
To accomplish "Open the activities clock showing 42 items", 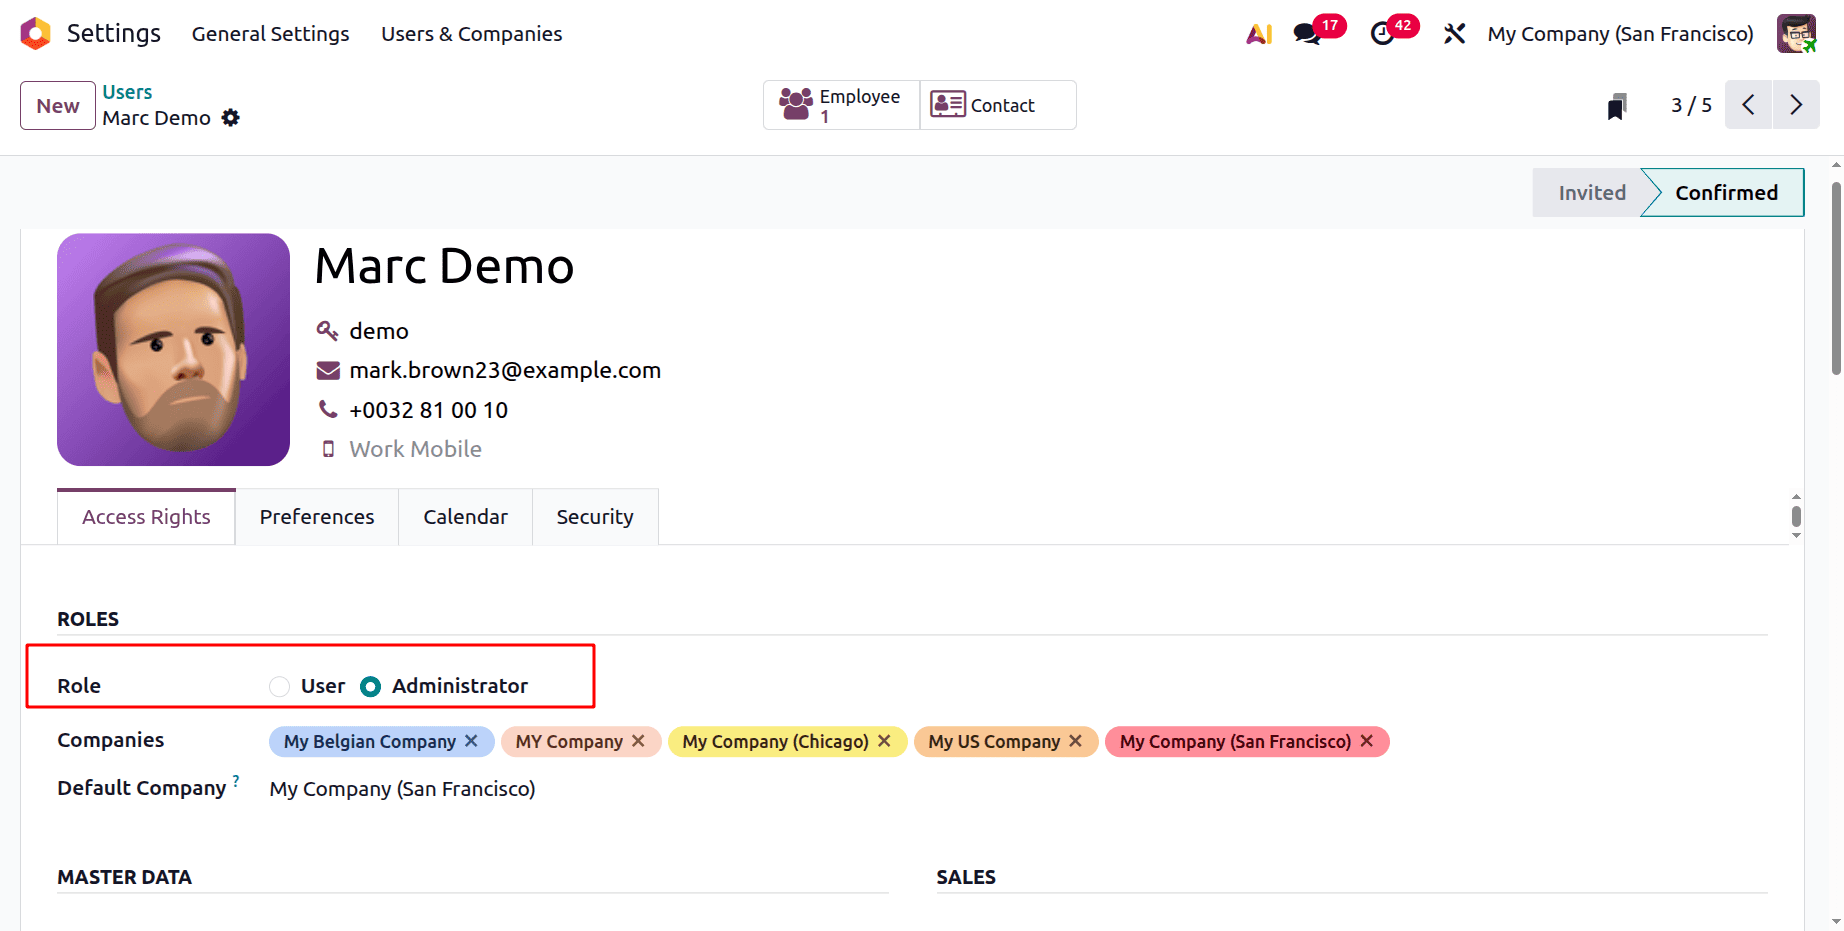I will coord(1383,33).
